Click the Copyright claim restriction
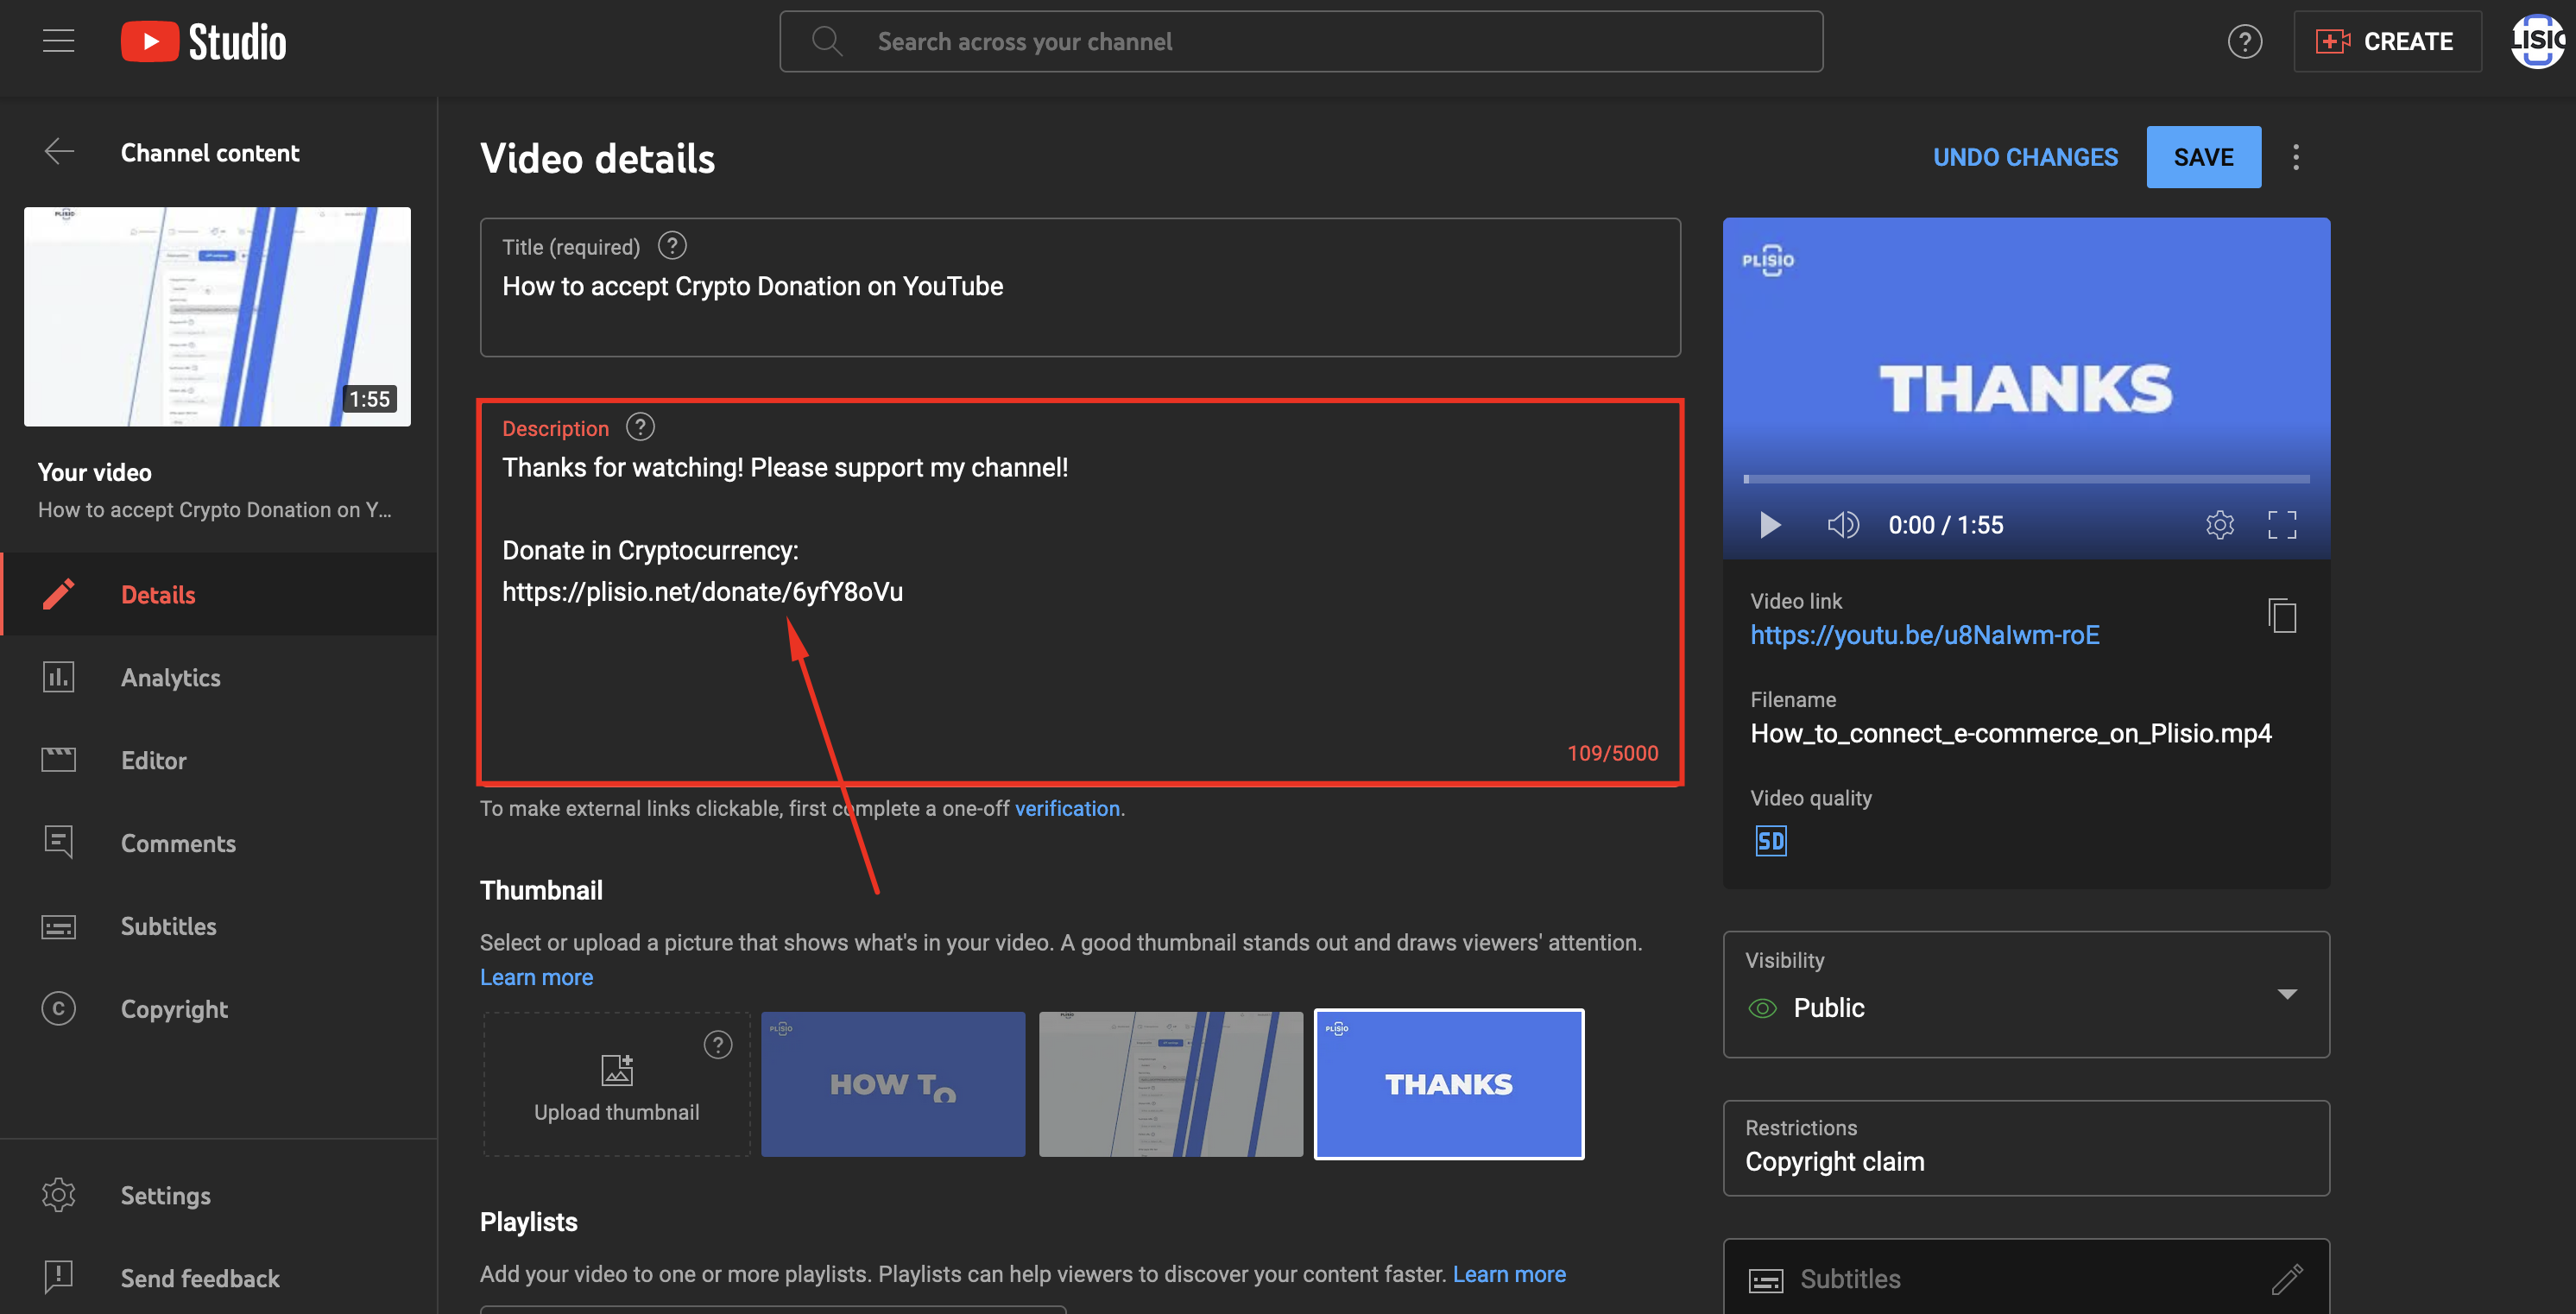The image size is (2576, 1314). (1834, 1162)
